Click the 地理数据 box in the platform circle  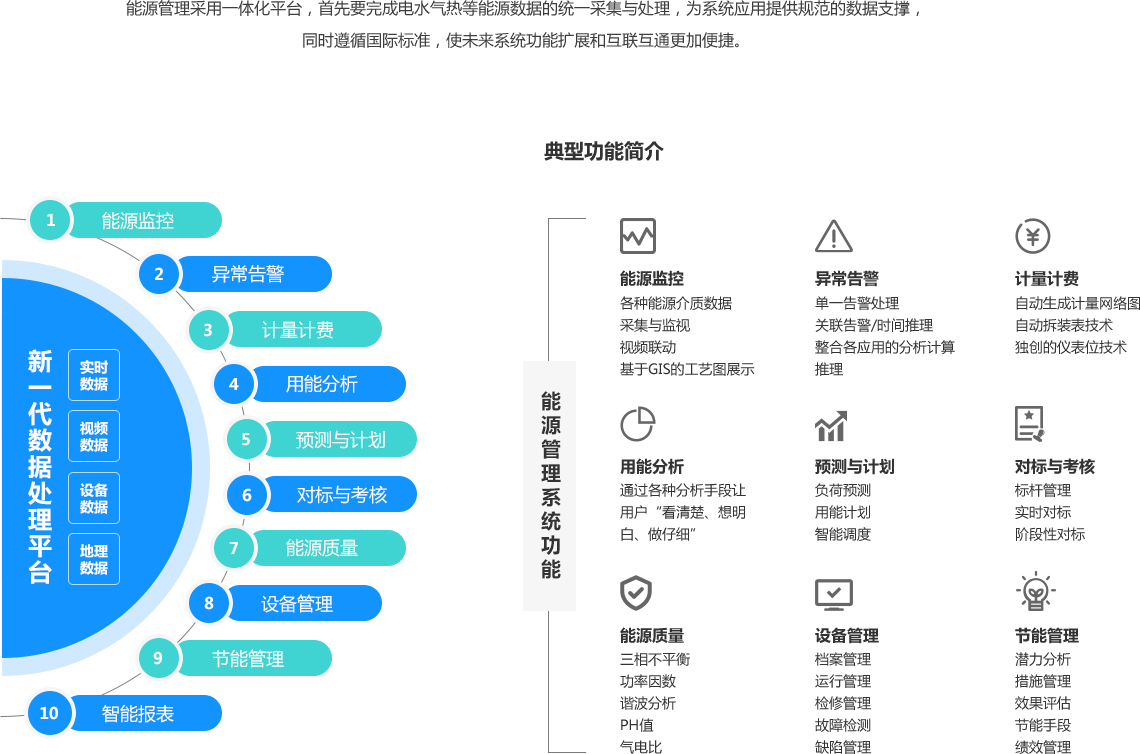tap(94, 559)
